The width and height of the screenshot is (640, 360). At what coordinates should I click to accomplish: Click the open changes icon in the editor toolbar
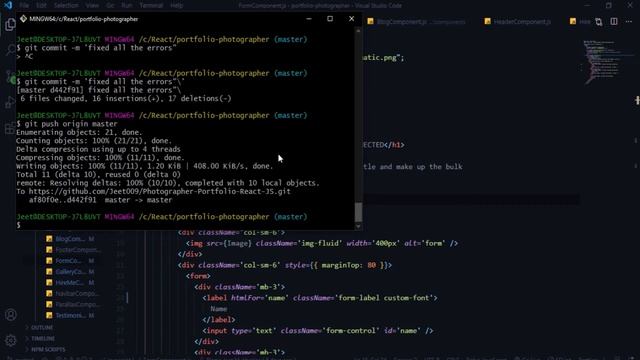click(599, 22)
